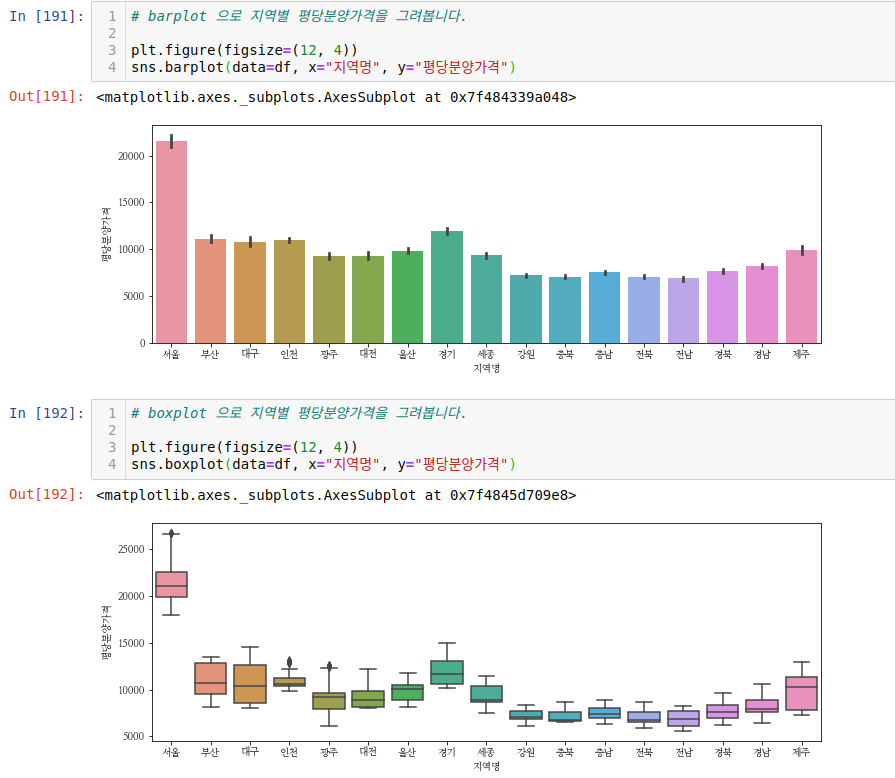
Task: Click the 서울 x-axis label under bar chart
Action: [171, 354]
